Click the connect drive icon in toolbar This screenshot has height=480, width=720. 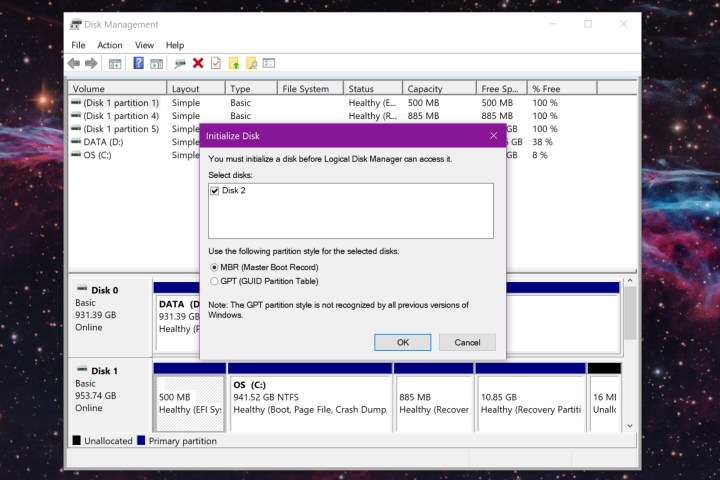click(x=180, y=63)
